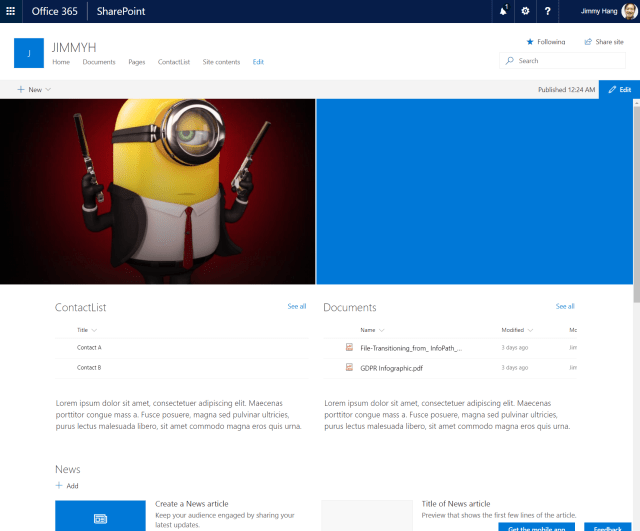
Task: Open Documents in site navigation
Action: [99, 62]
